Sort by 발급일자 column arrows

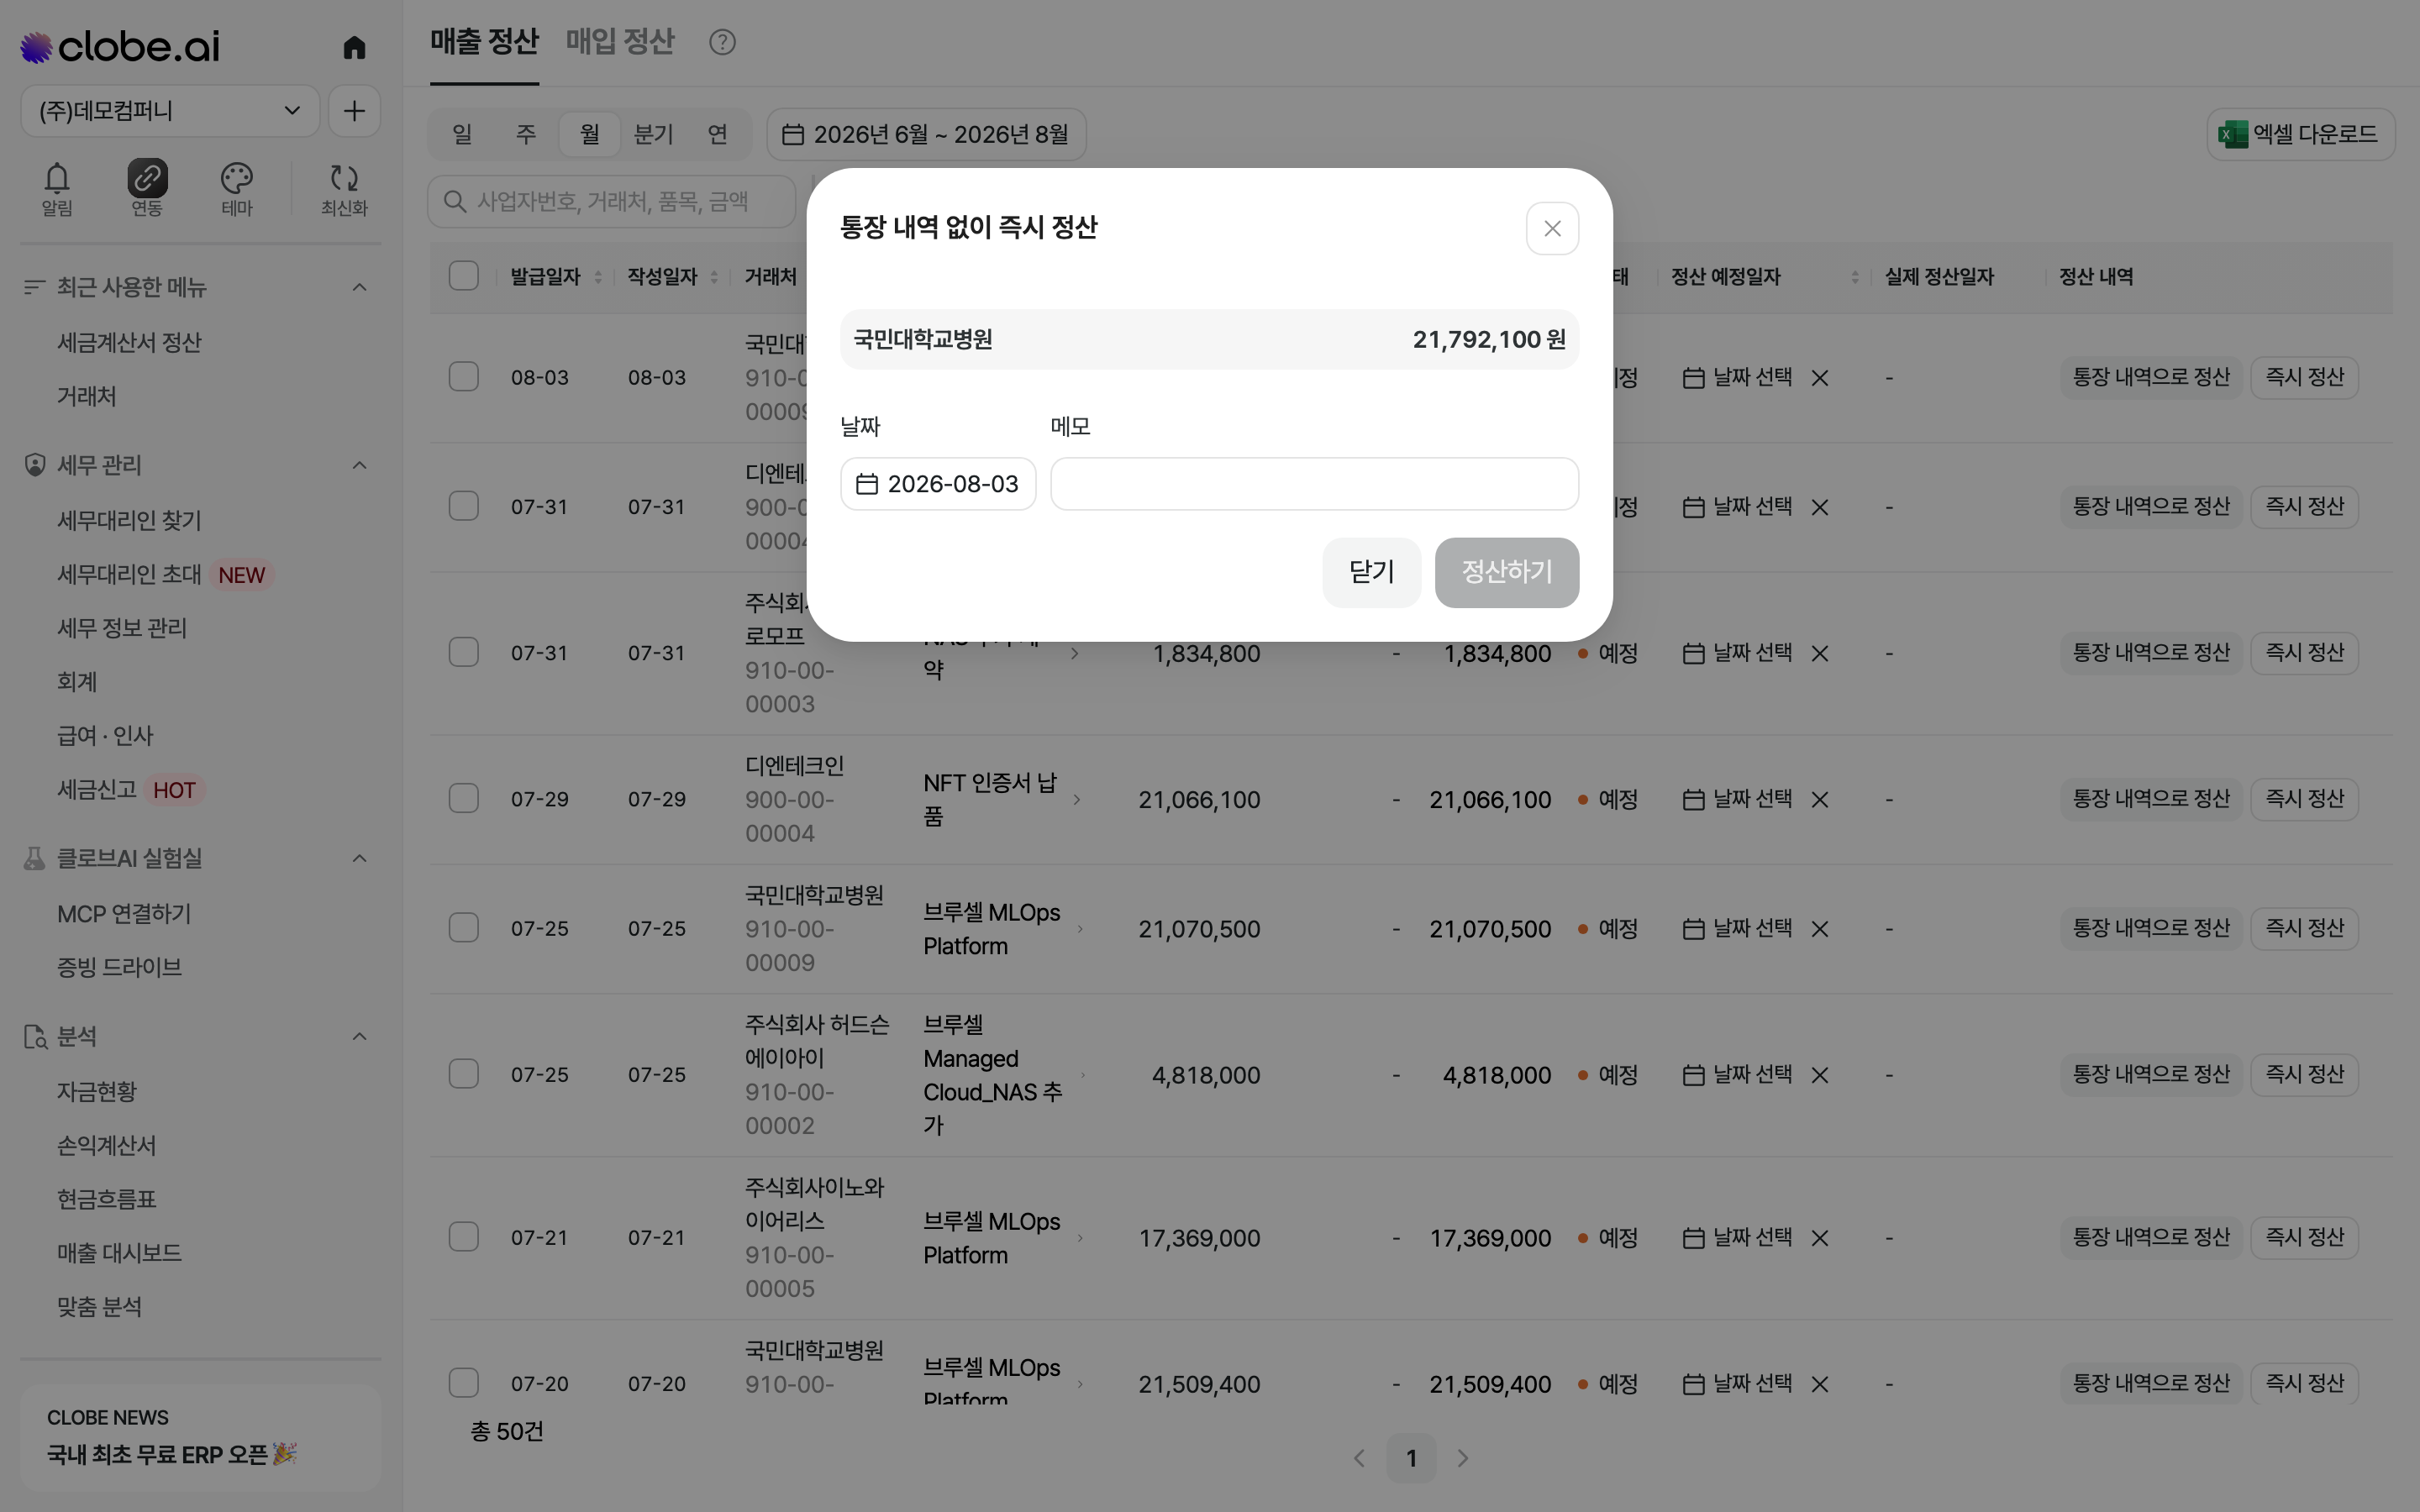click(x=597, y=277)
